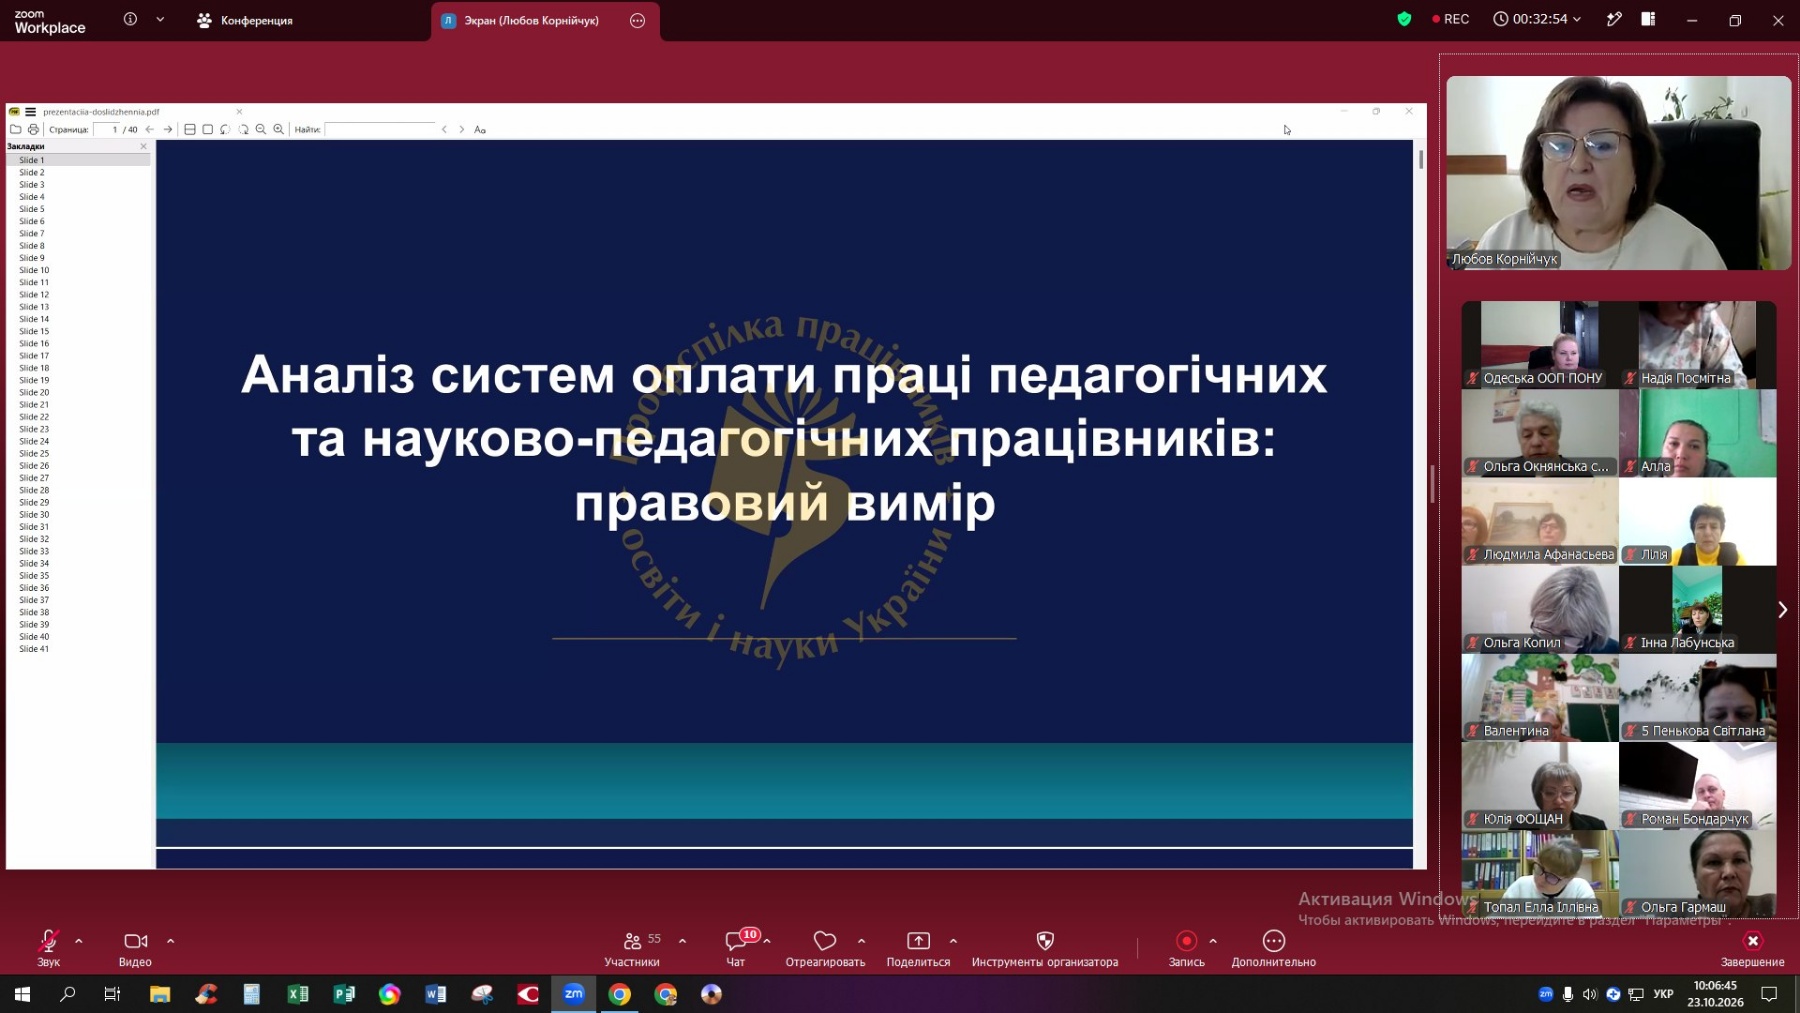The width and height of the screenshot is (1800, 1013).
Task: Open a file in the PDF viewer
Action: point(15,129)
